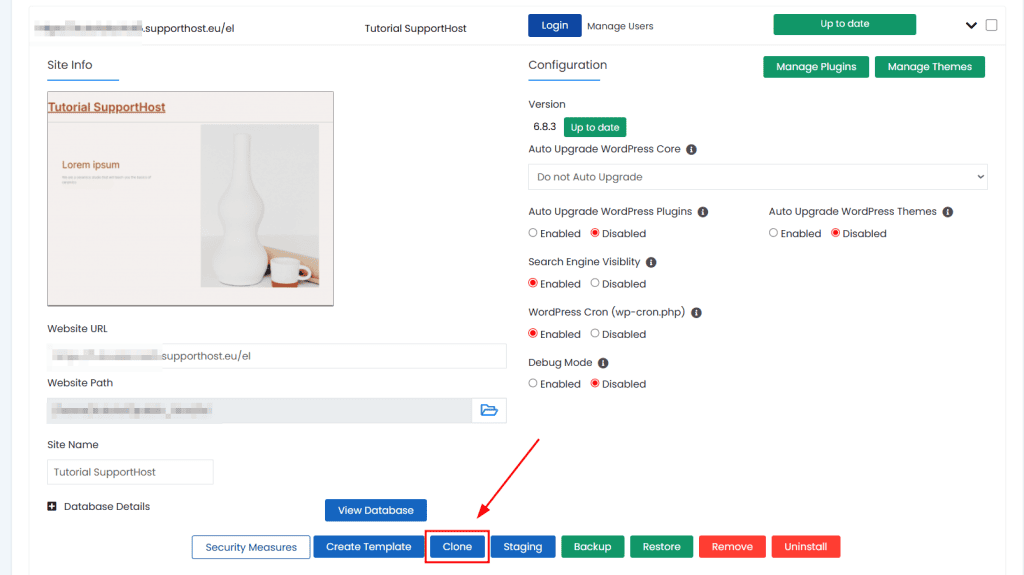The height and width of the screenshot is (575, 1024).
Task: Click info icon beside Auto Upgrade WordPress Plugins
Action: [x=702, y=212]
